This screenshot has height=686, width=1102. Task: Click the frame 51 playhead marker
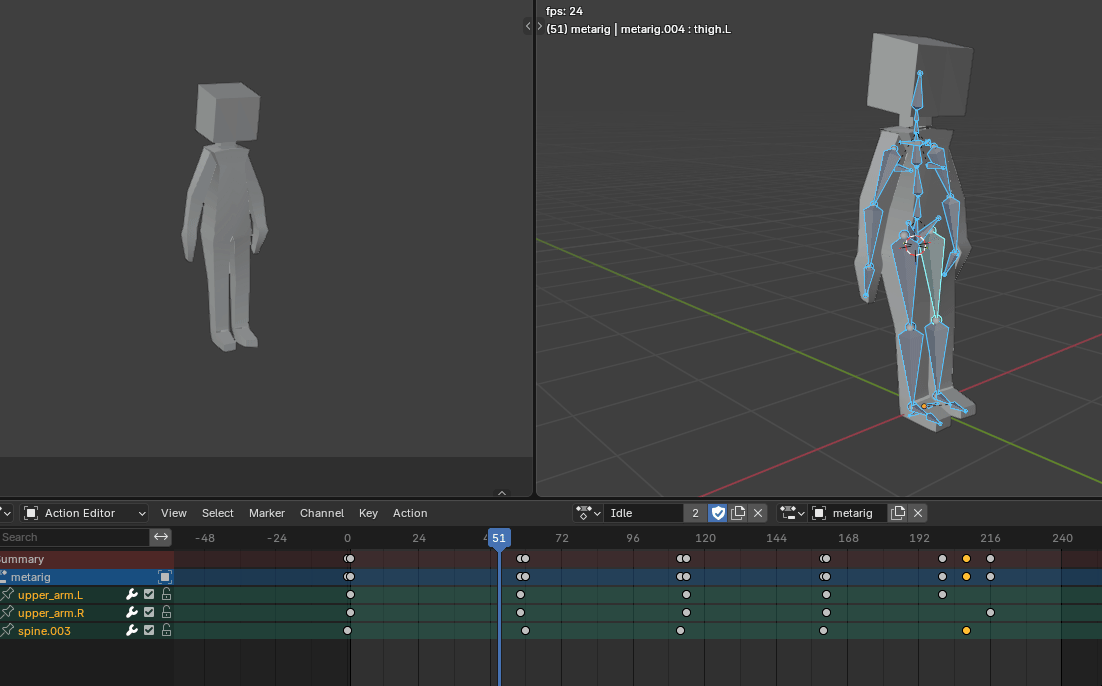tap(499, 538)
